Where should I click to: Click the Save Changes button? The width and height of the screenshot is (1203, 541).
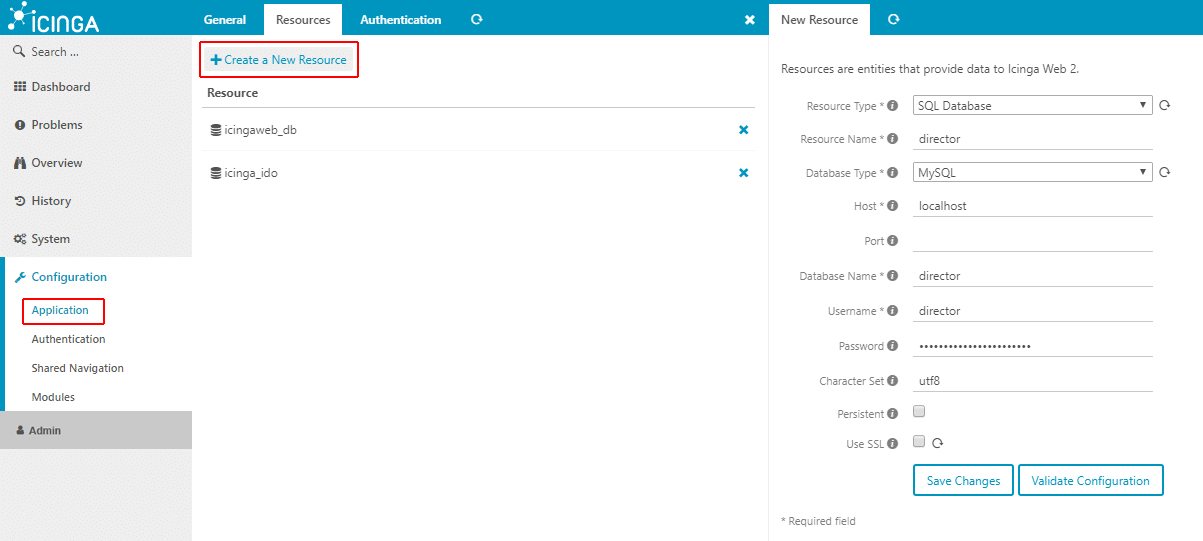963,480
